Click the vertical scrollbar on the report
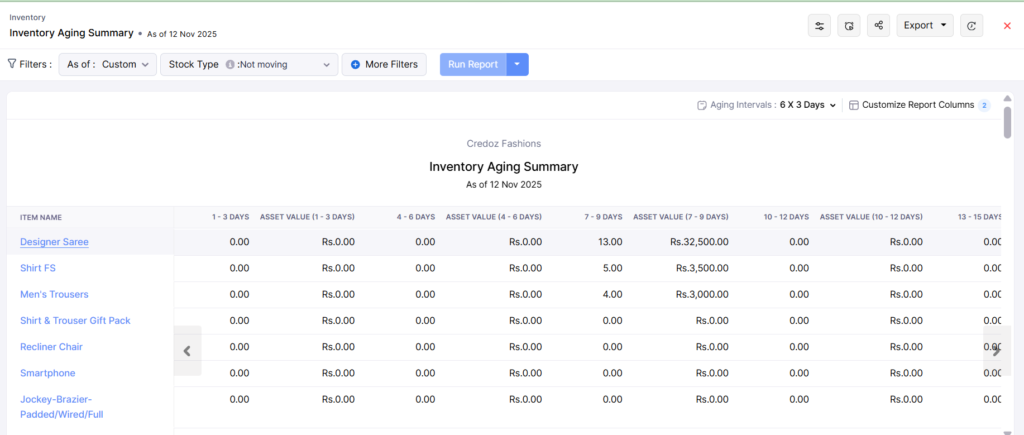 [x=1007, y=125]
